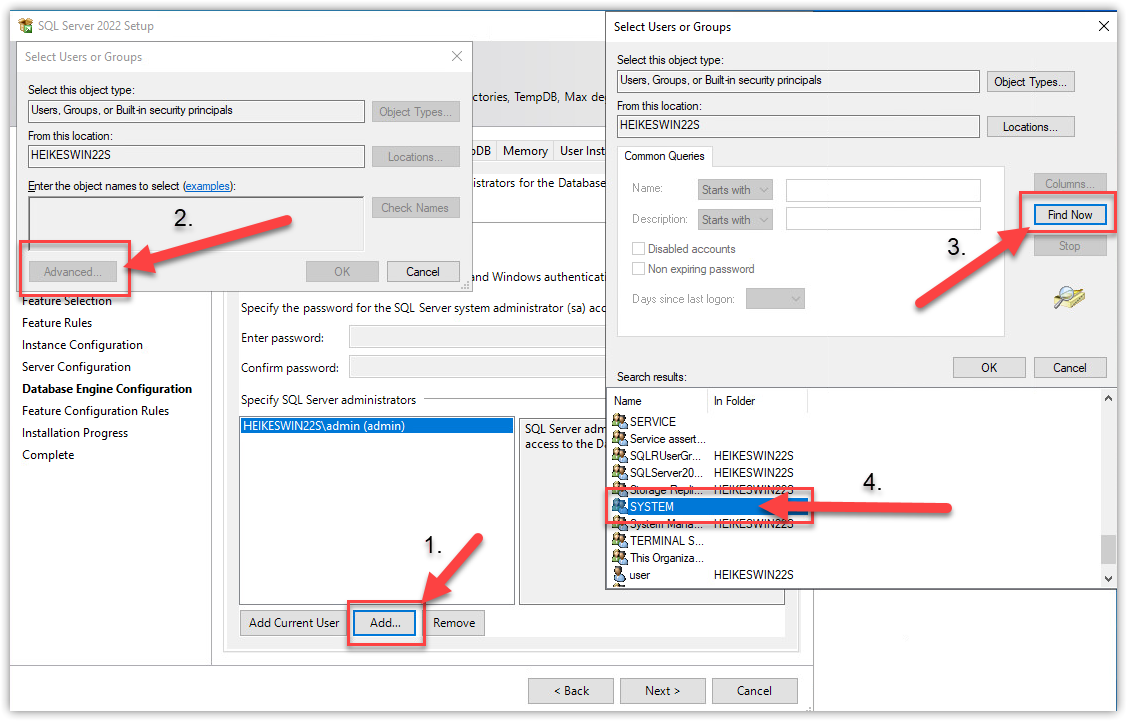
Task: Select Feature Configuration Rules step
Action: 96,411
